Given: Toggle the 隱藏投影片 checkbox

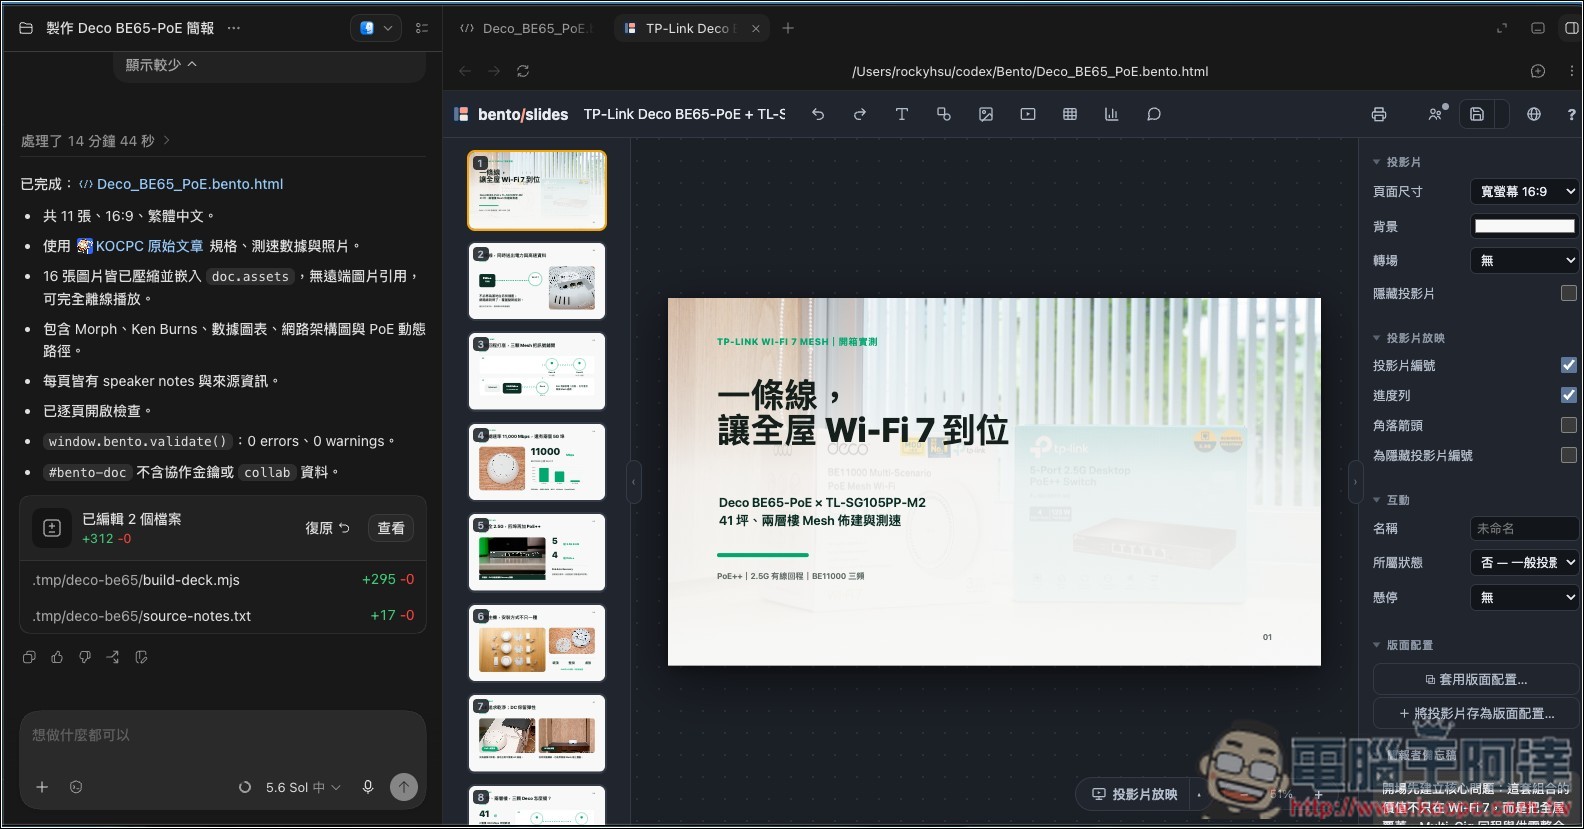Looking at the screenshot, I should coord(1569,293).
